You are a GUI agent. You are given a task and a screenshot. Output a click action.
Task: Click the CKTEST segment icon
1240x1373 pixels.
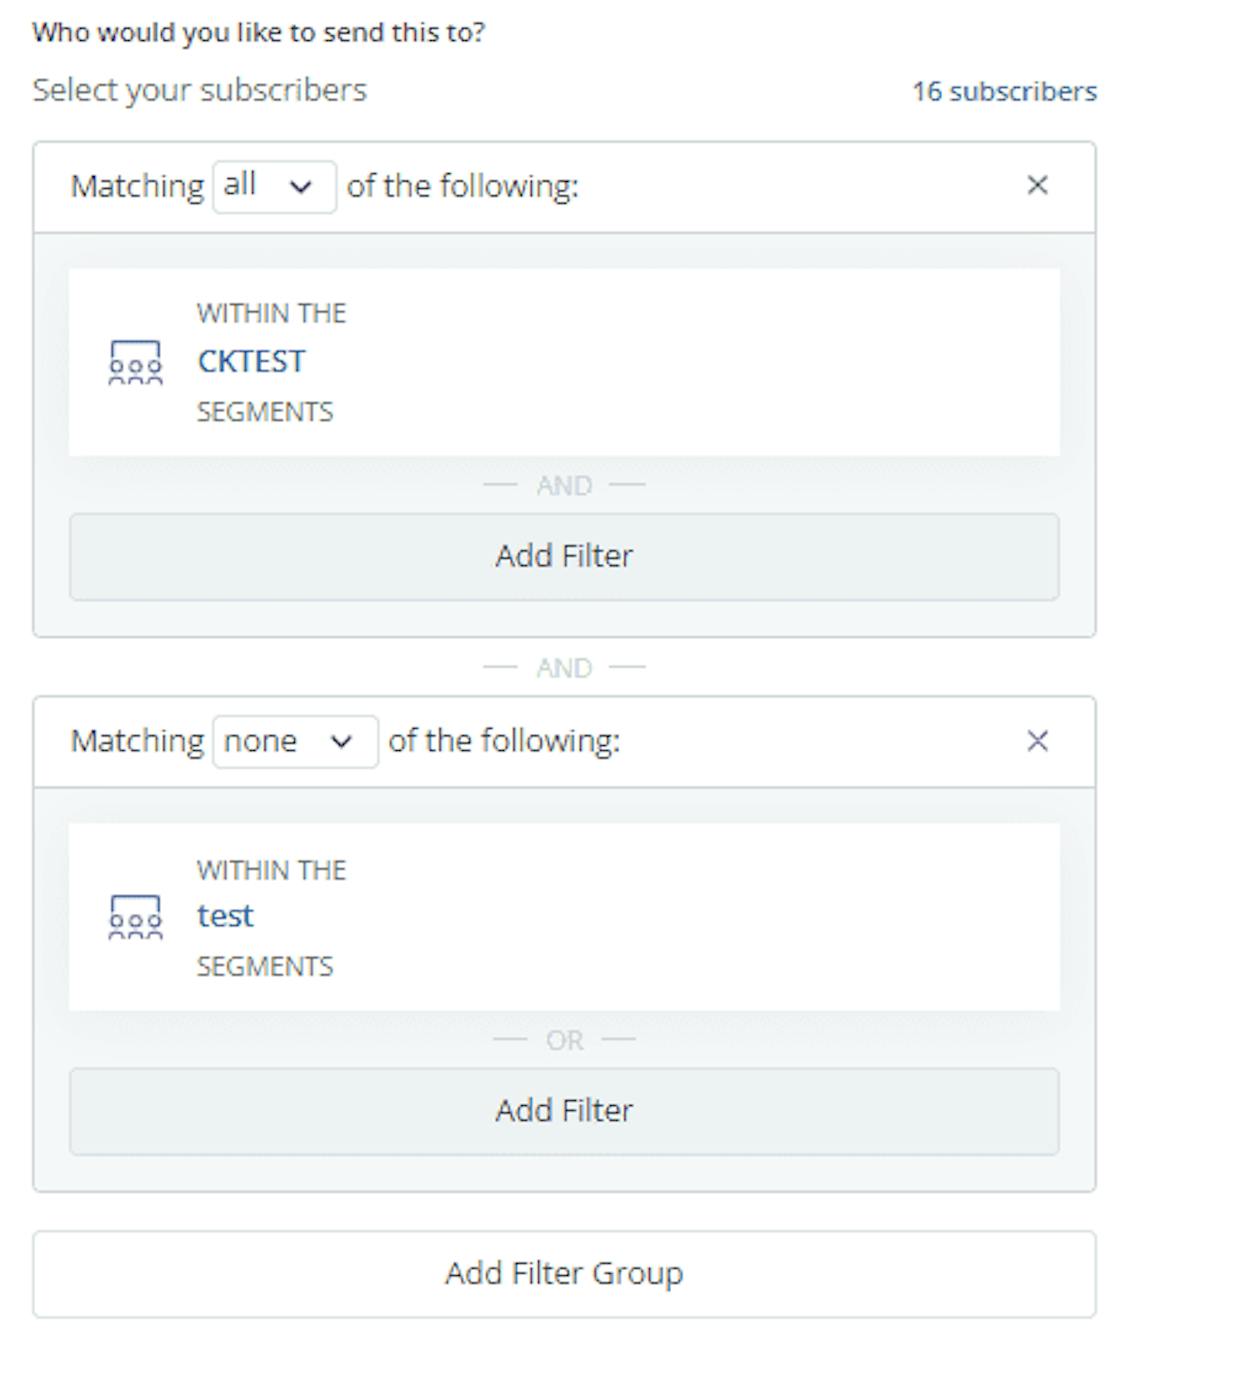coord(135,362)
